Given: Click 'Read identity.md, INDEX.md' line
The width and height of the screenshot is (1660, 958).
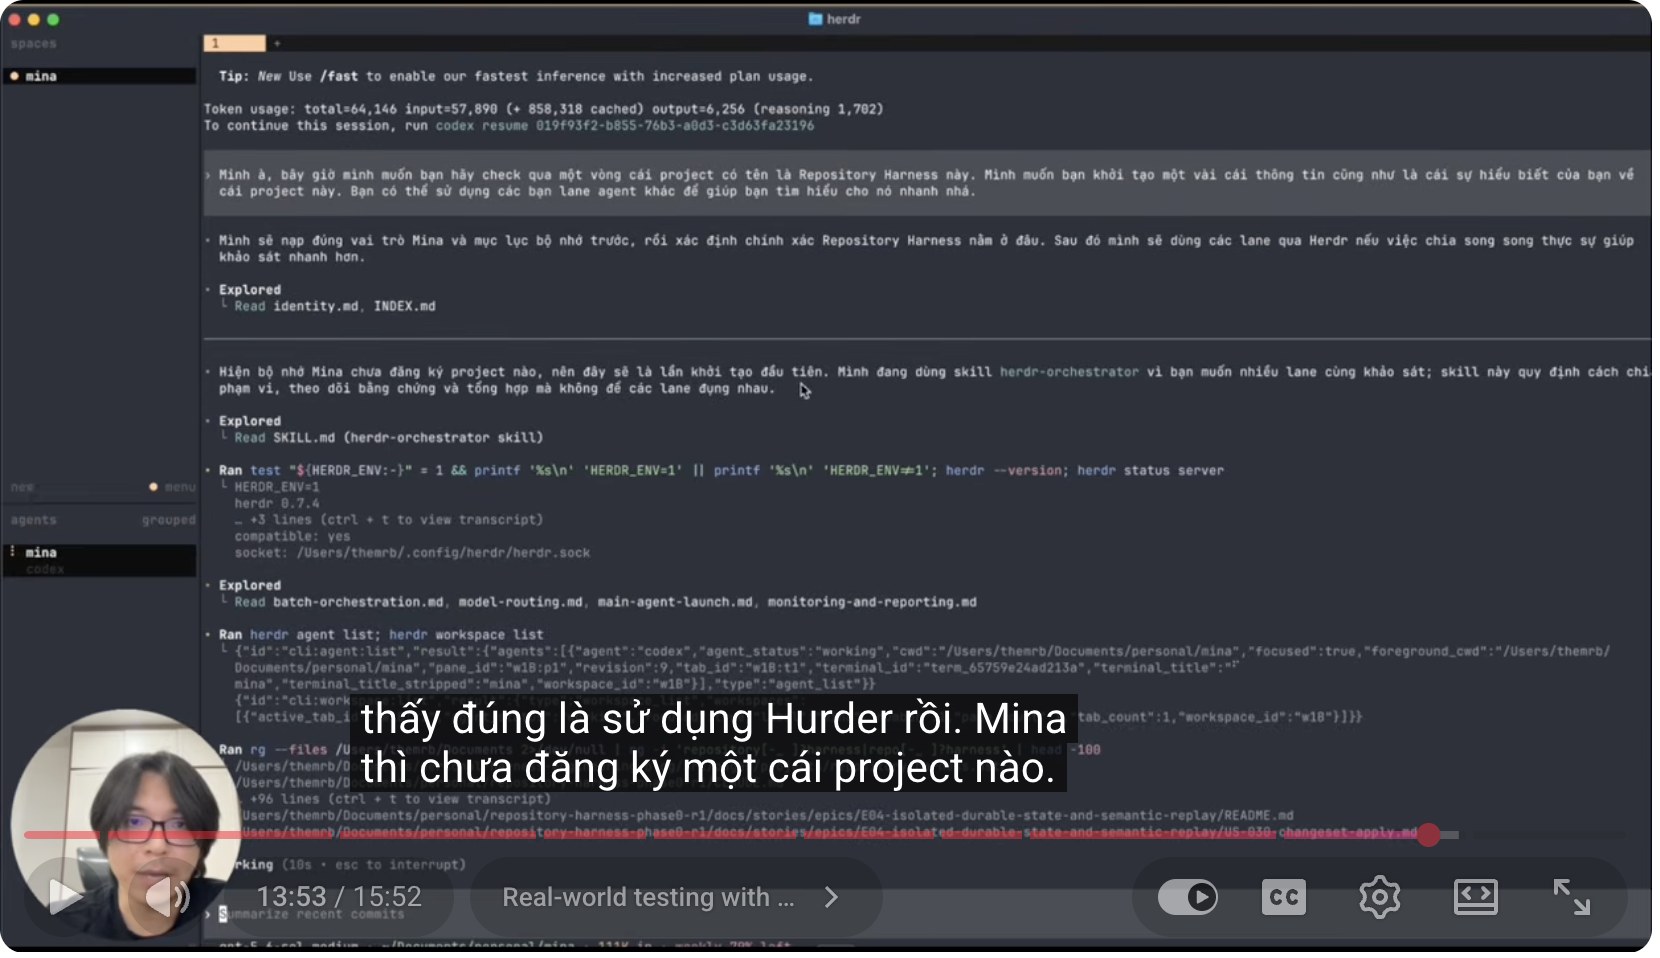Looking at the screenshot, I should click(335, 306).
